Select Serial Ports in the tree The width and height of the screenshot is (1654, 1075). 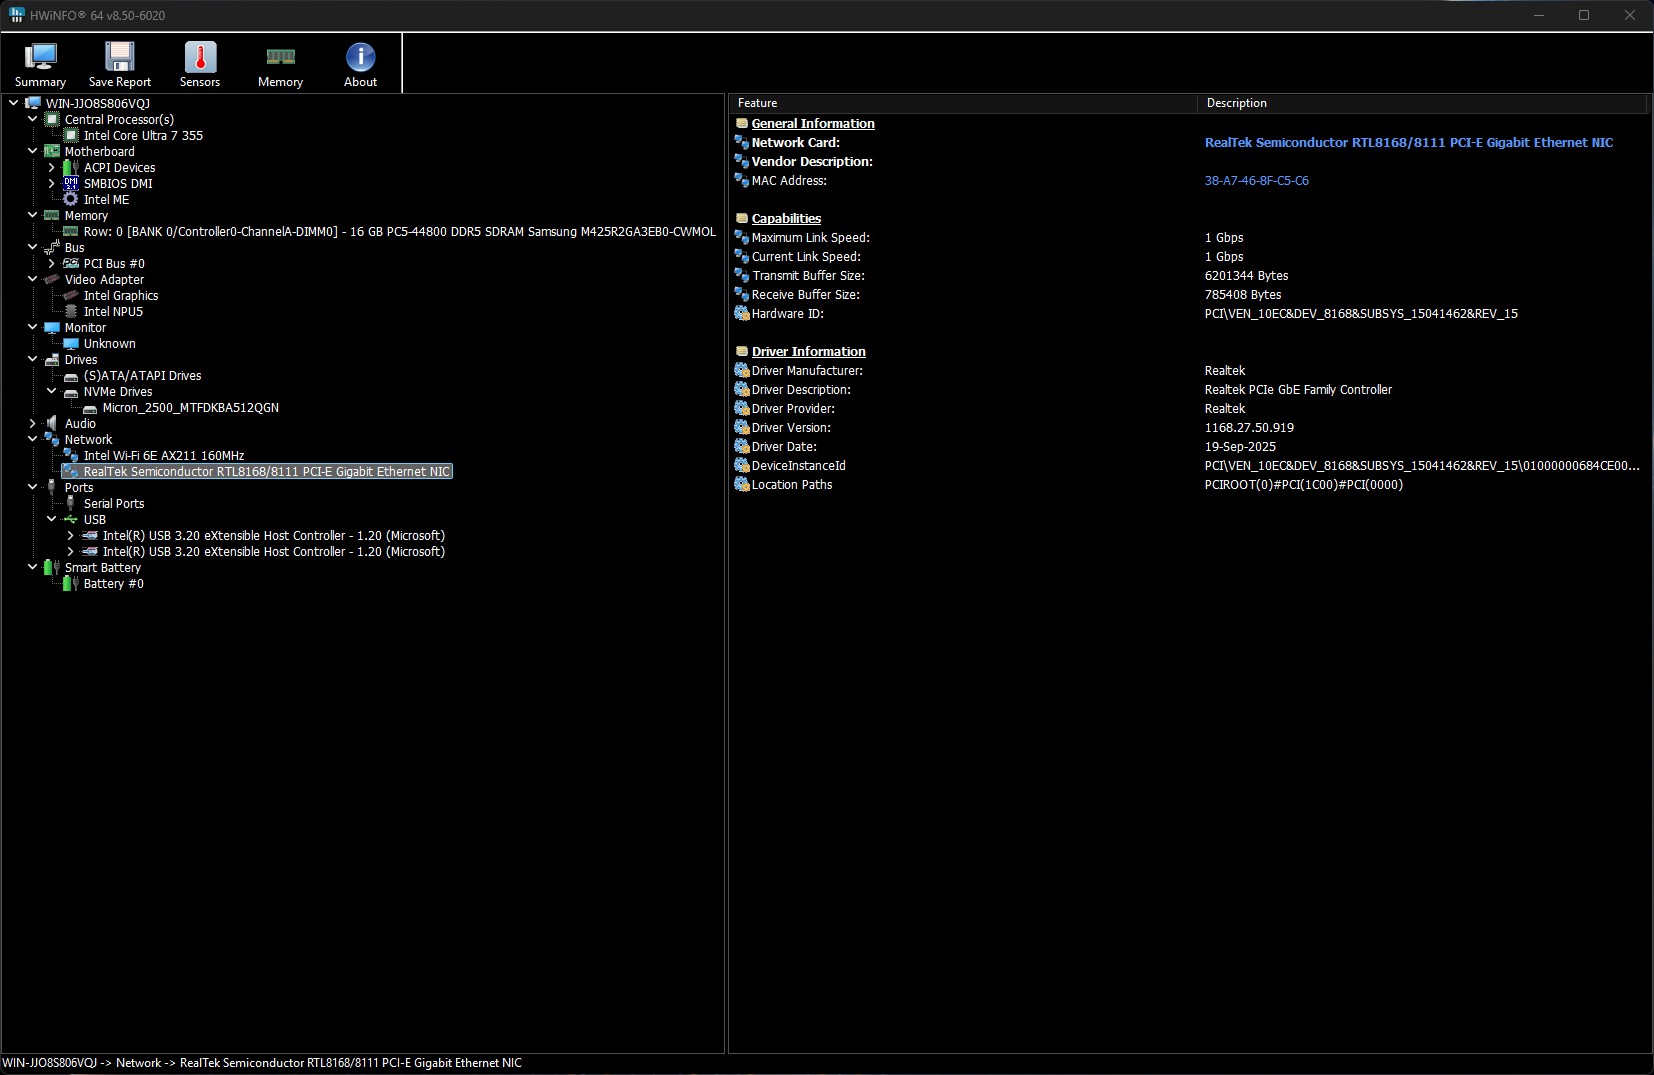click(114, 504)
